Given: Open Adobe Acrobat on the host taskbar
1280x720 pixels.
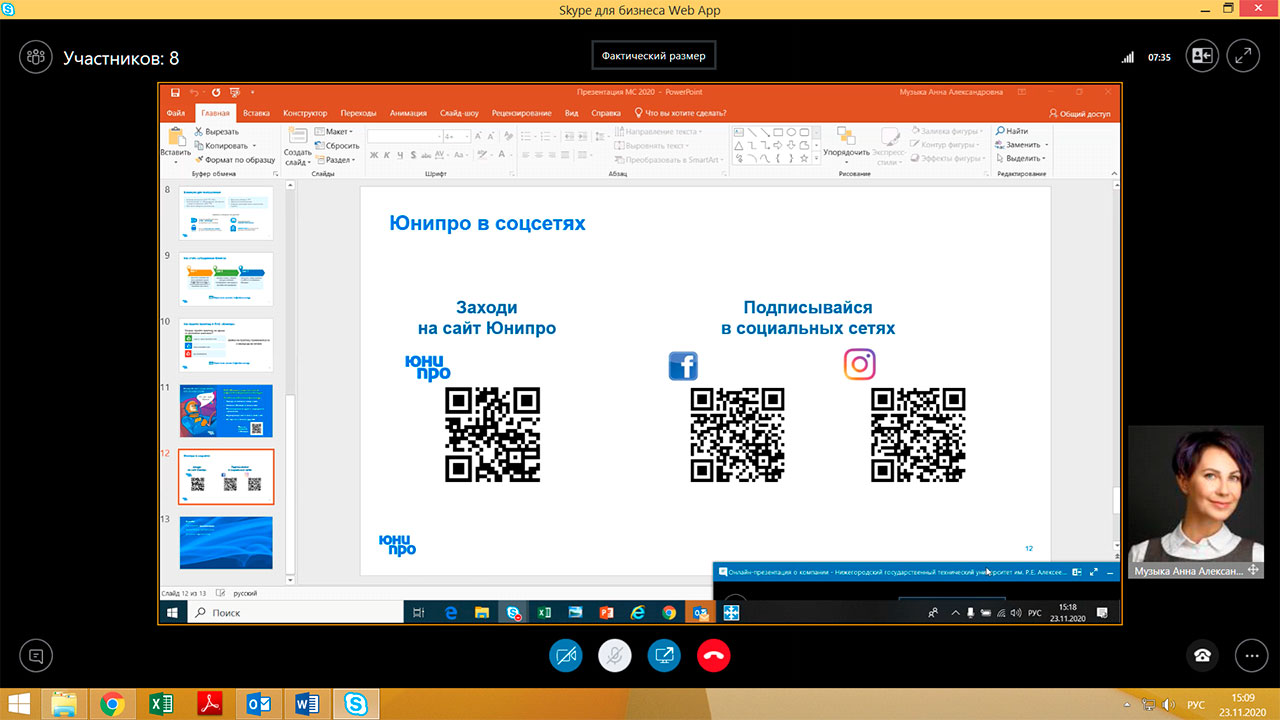Looking at the screenshot, I should tap(210, 704).
